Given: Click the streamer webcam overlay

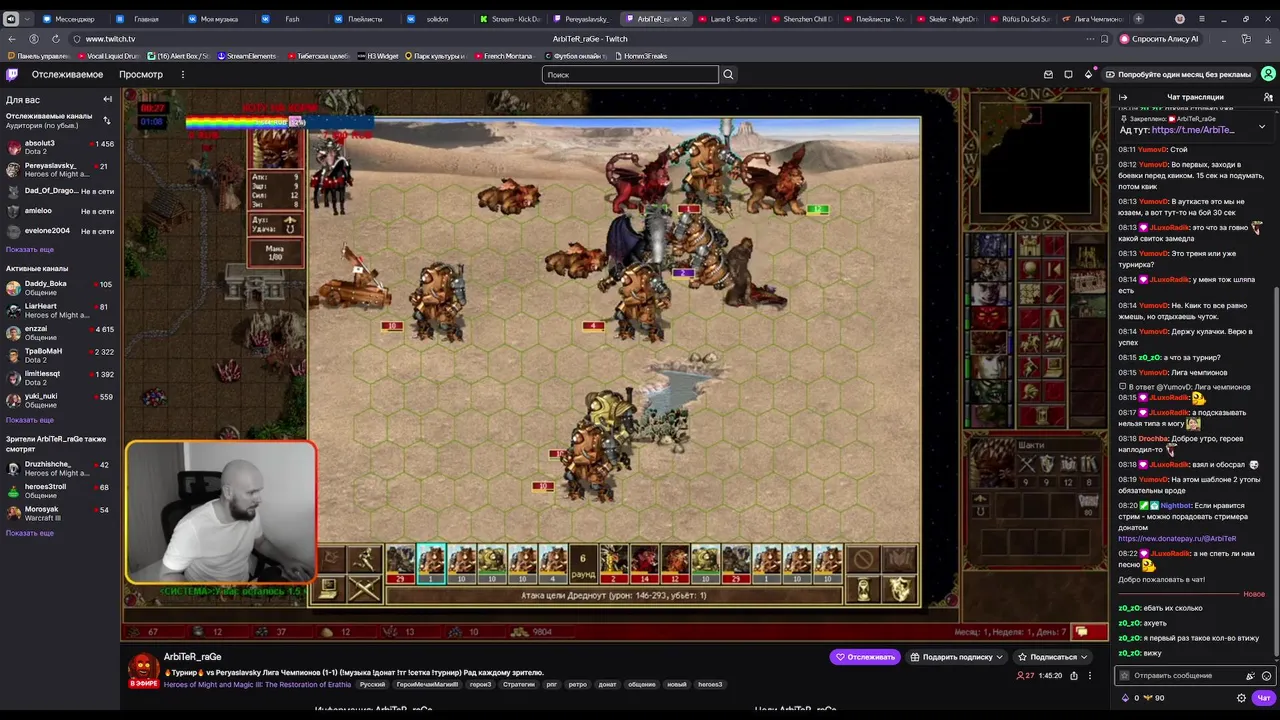Looking at the screenshot, I should click(x=221, y=512).
